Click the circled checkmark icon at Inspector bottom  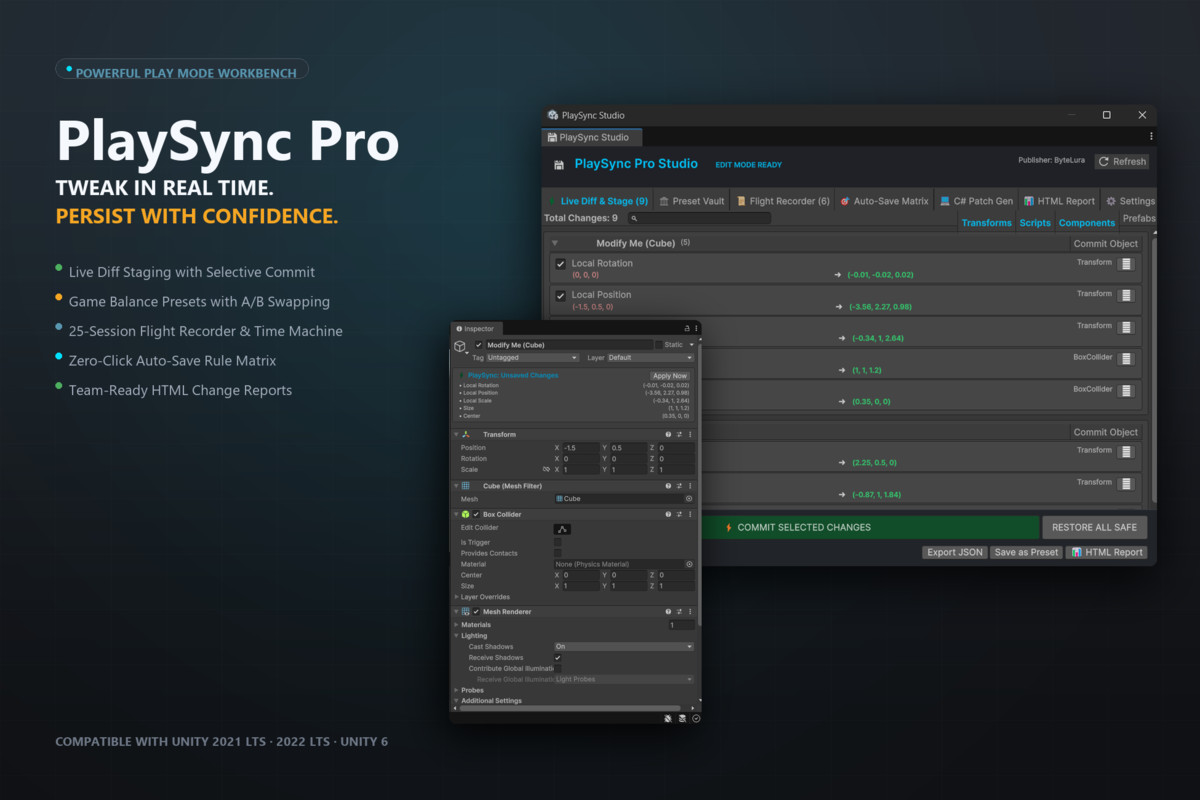click(x=696, y=718)
